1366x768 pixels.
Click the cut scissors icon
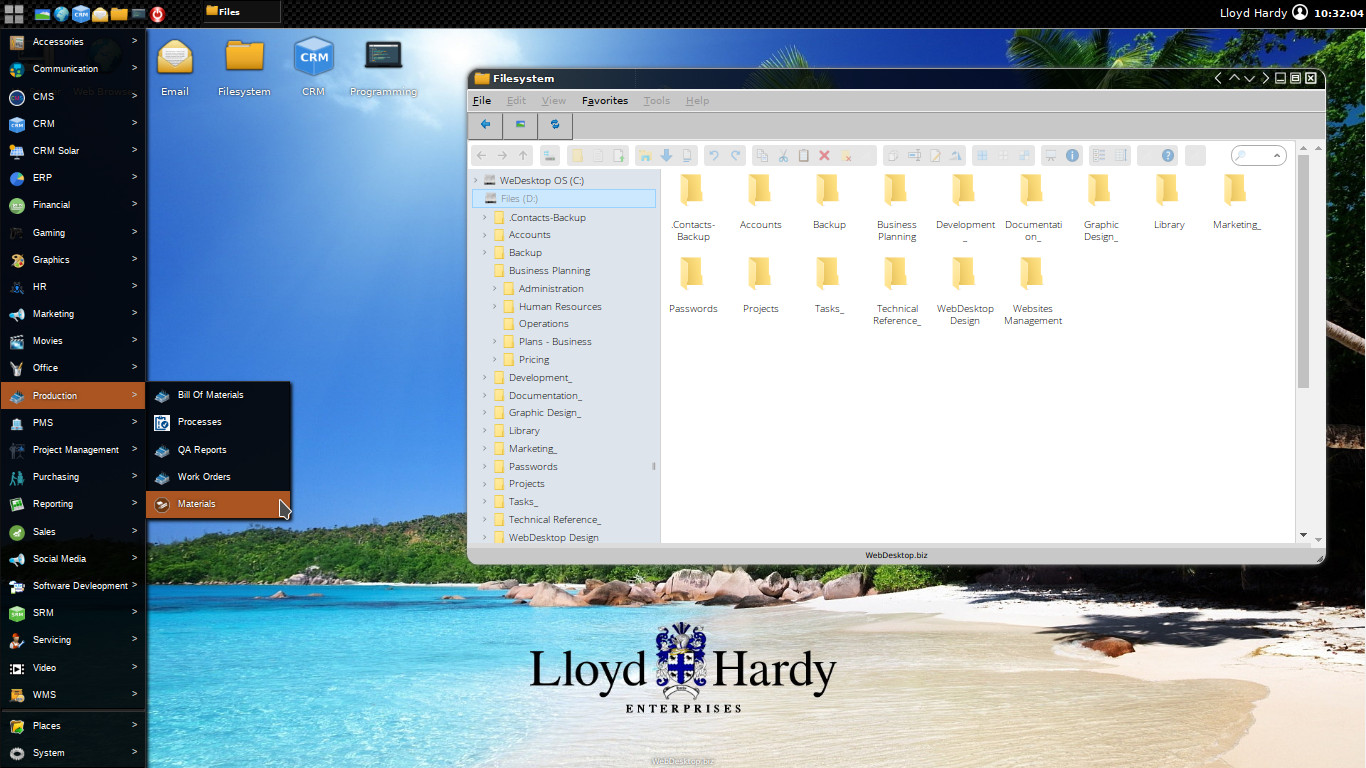point(783,156)
